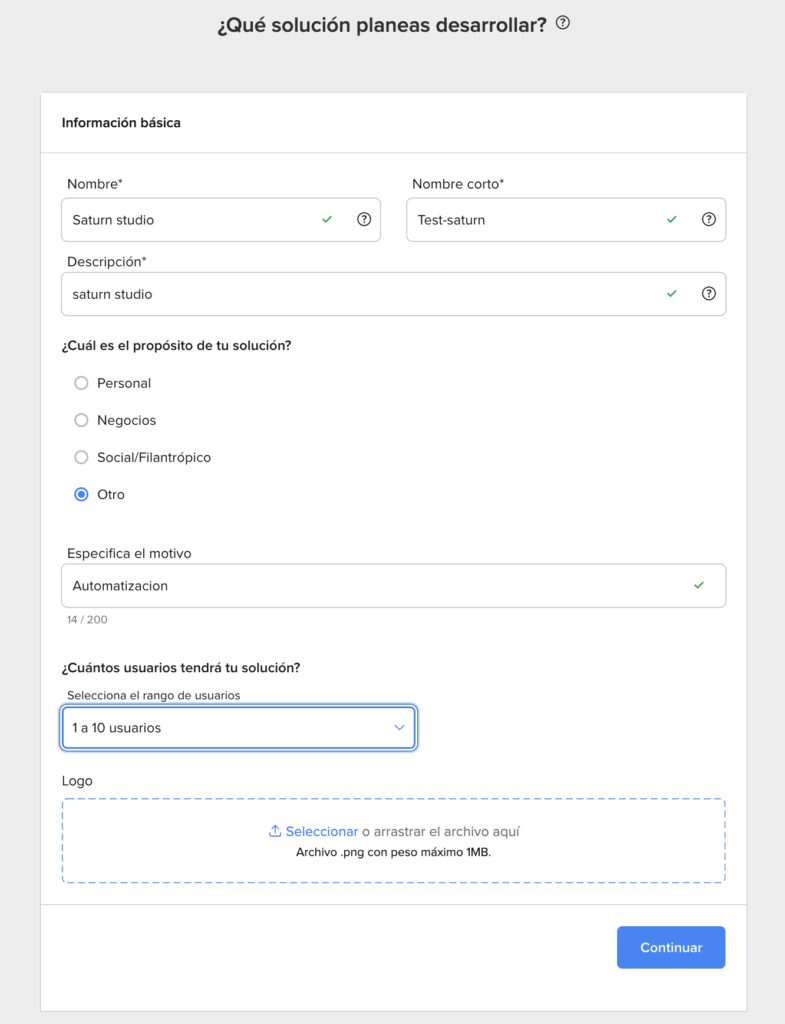
Task: Select the Personal purpose option
Action: [x=82, y=383]
